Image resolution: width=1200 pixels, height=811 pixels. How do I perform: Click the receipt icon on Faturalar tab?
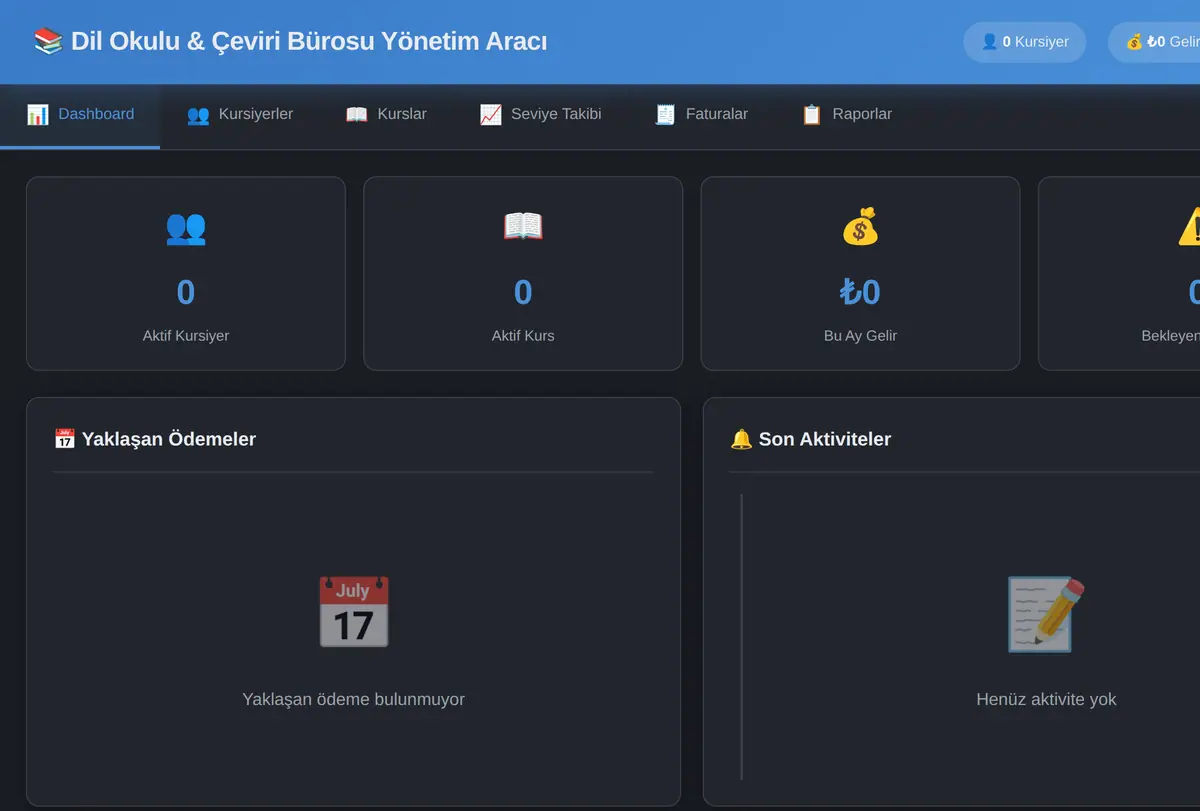tap(665, 115)
